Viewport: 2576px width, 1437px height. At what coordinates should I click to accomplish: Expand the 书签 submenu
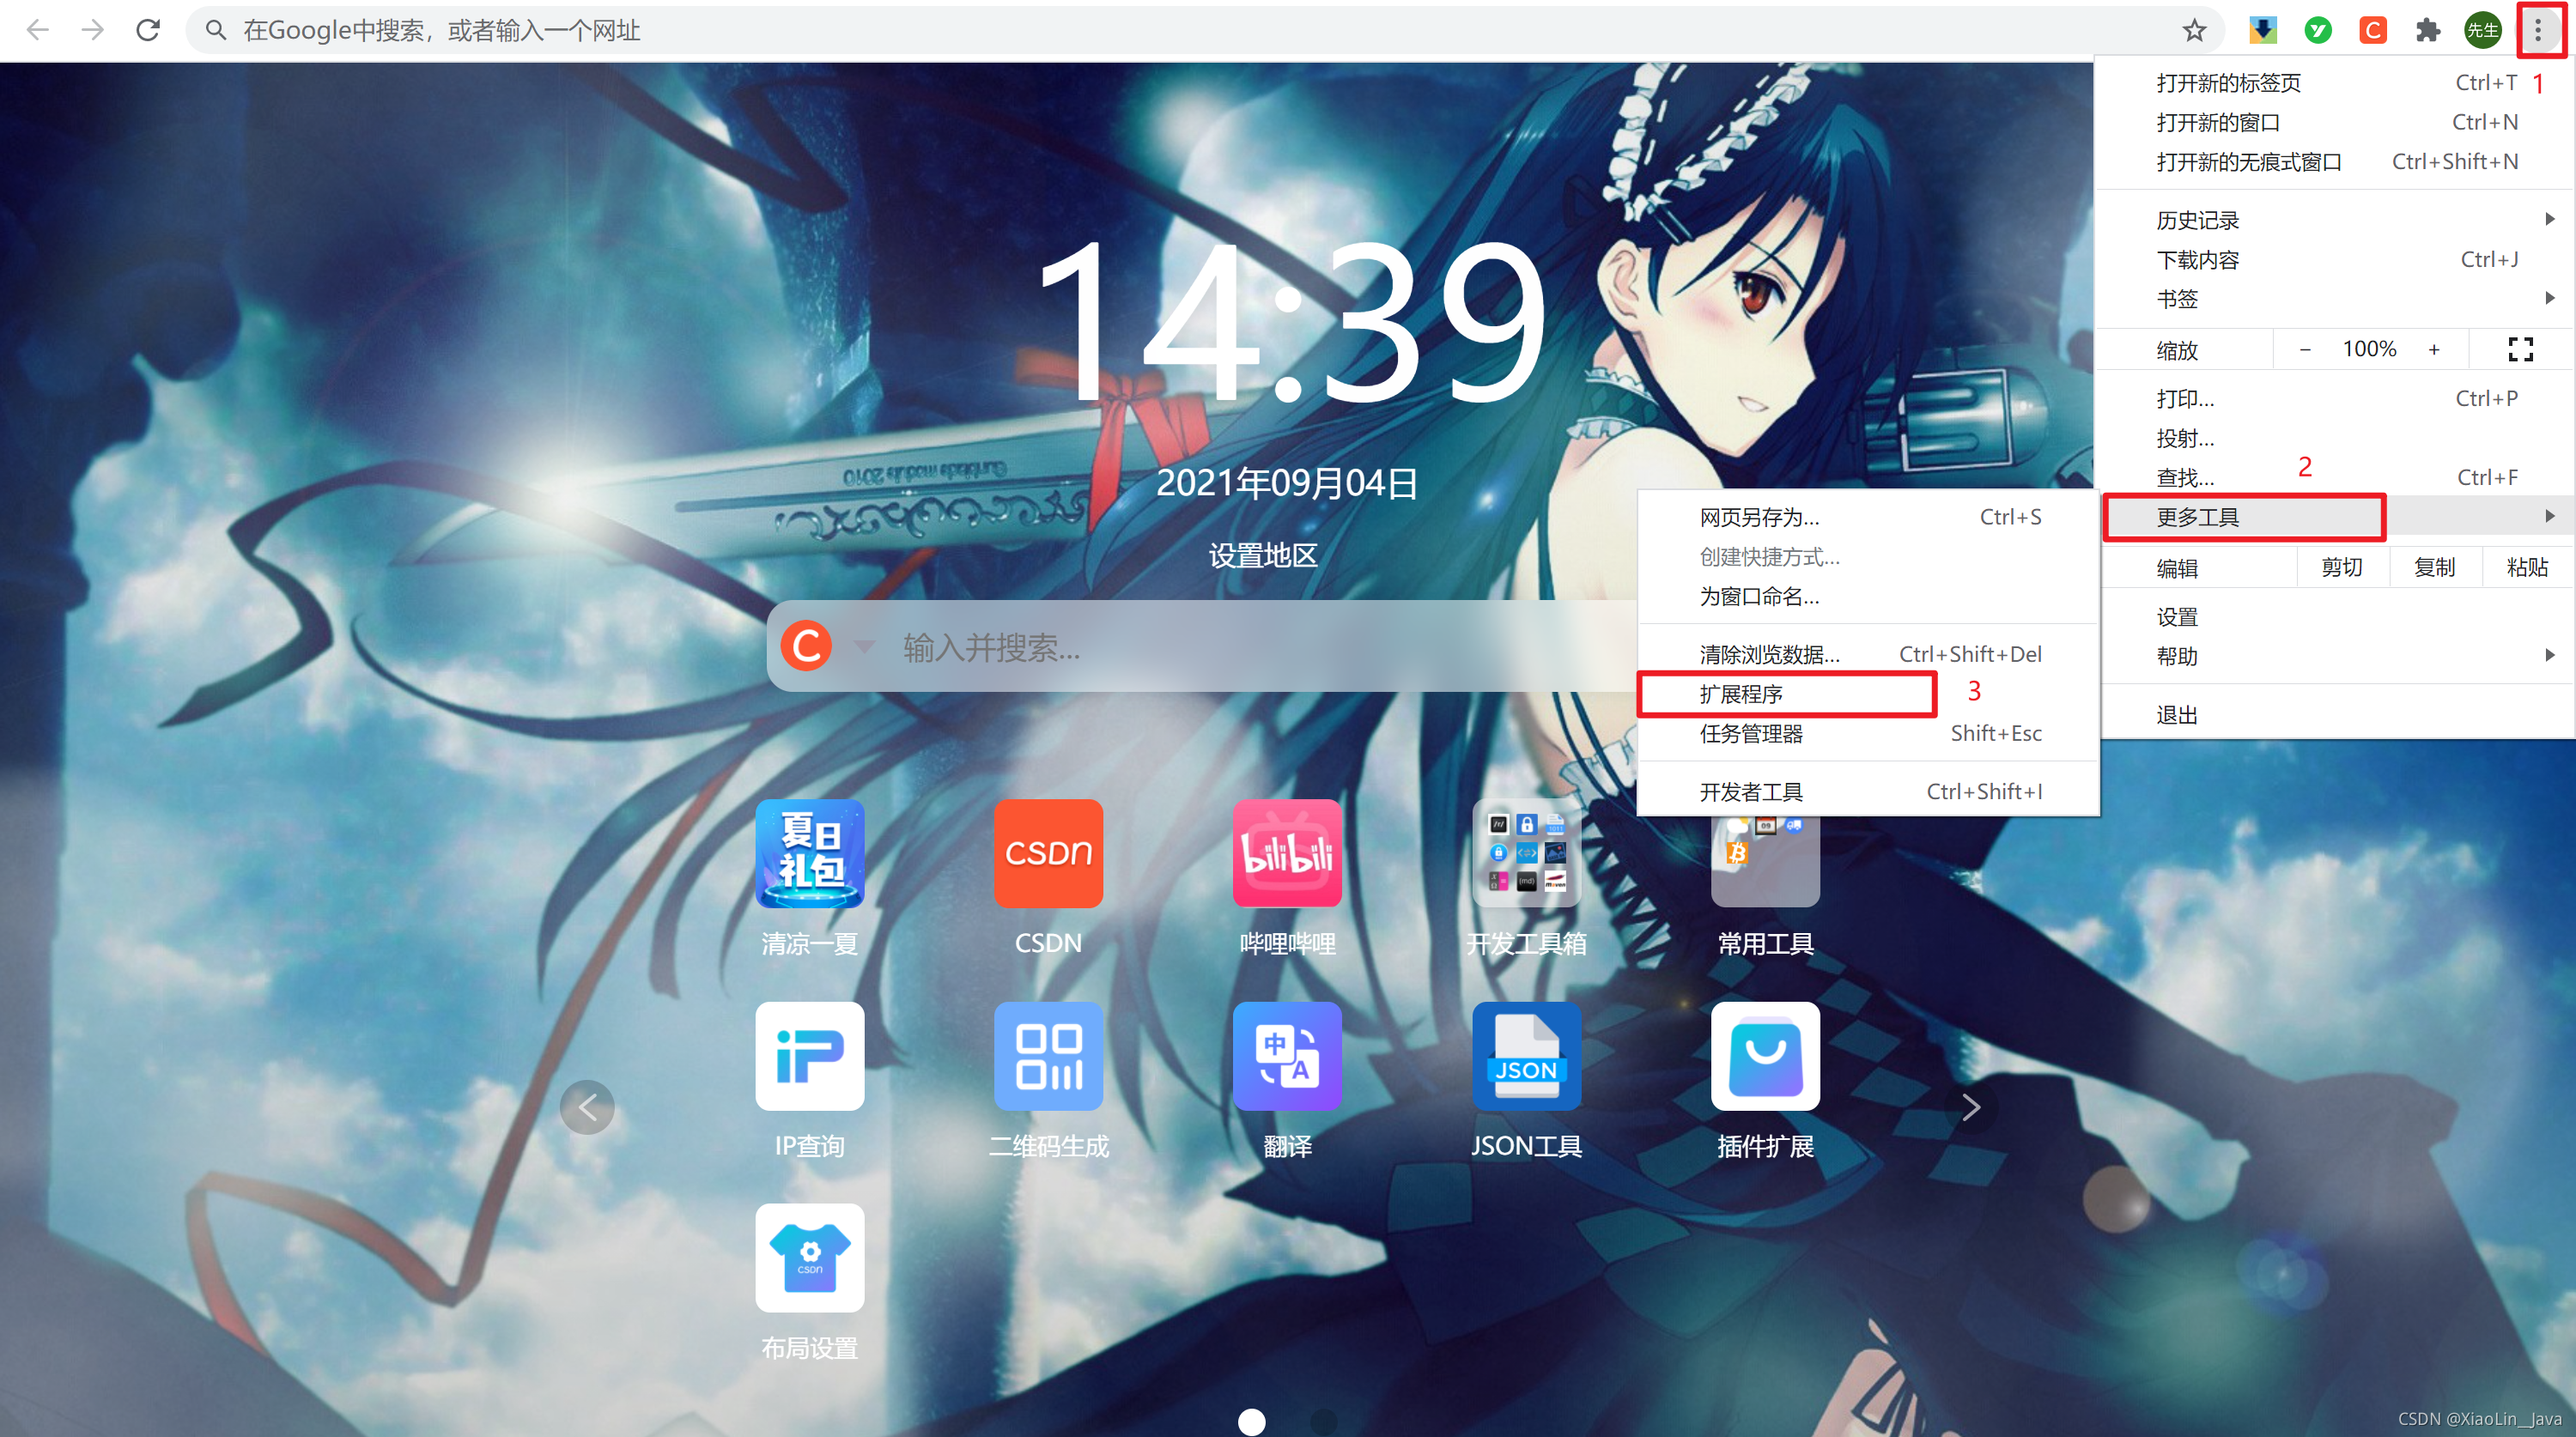[2336, 299]
